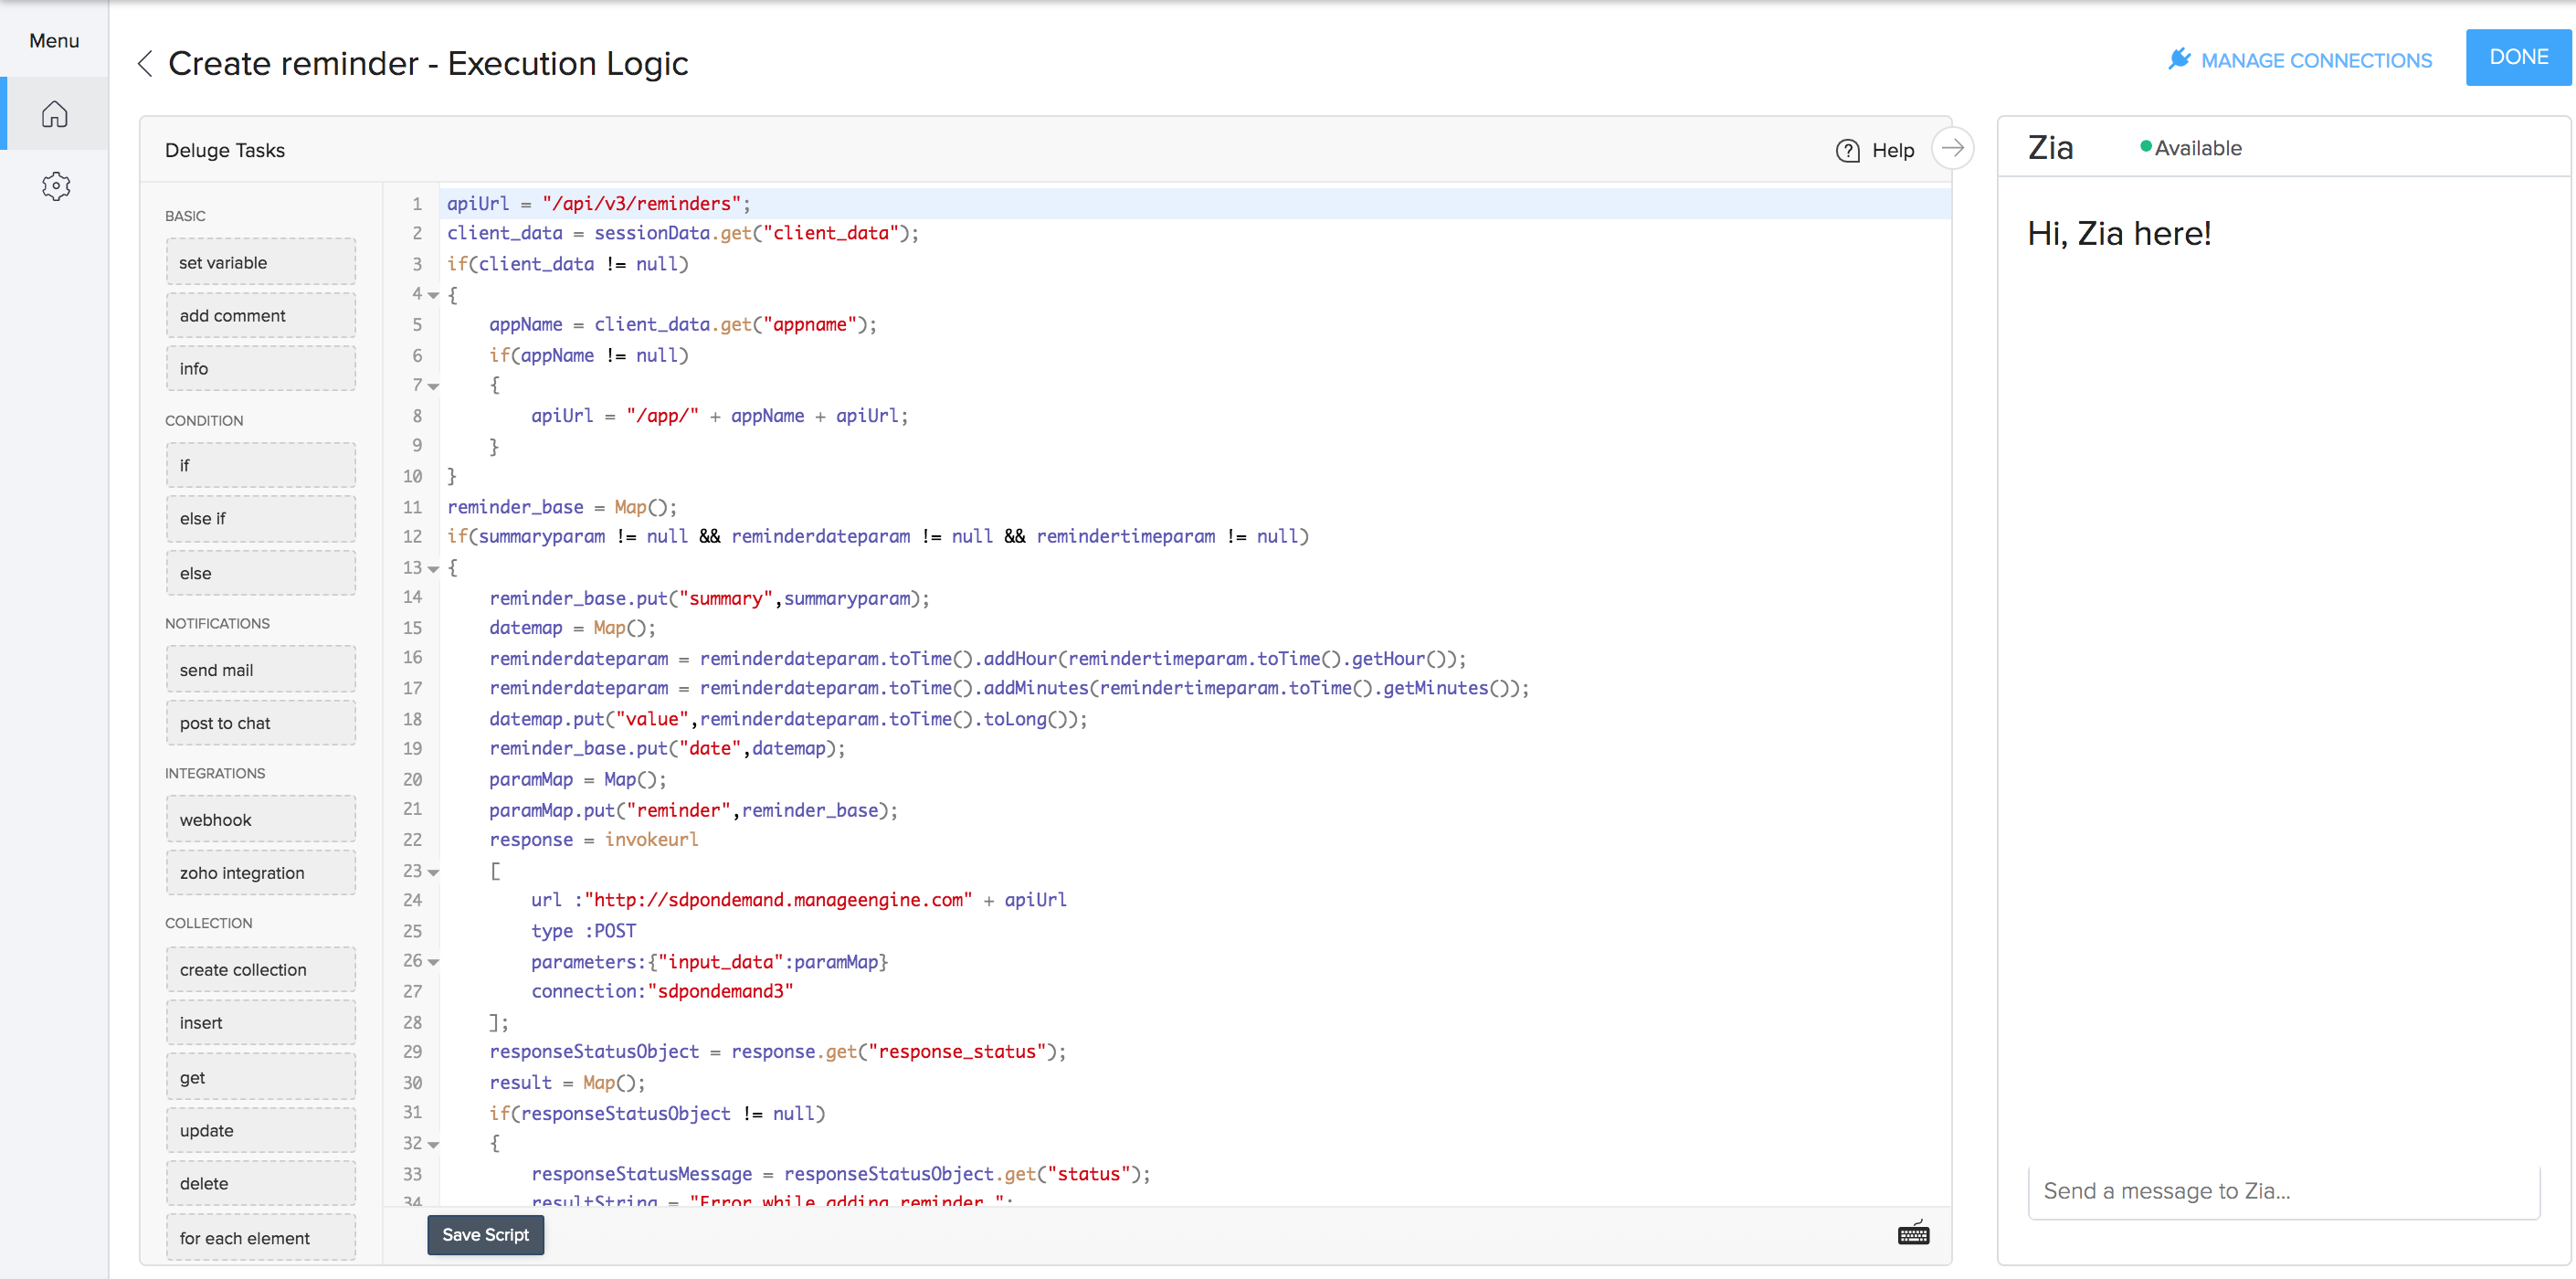Select the 'else if' condition task
This screenshot has height=1279, width=2576.
click(x=261, y=519)
